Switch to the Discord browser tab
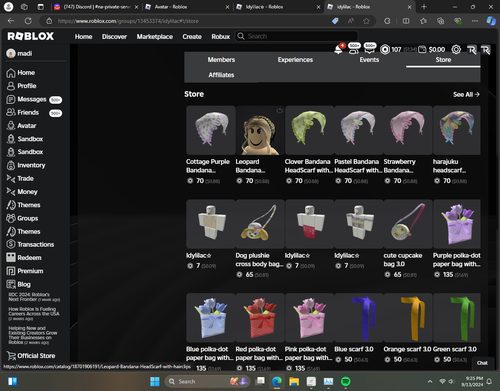Image resolution: width=500 pixels, height=391 pixels. pyautogui.click(x=97, y=7)
